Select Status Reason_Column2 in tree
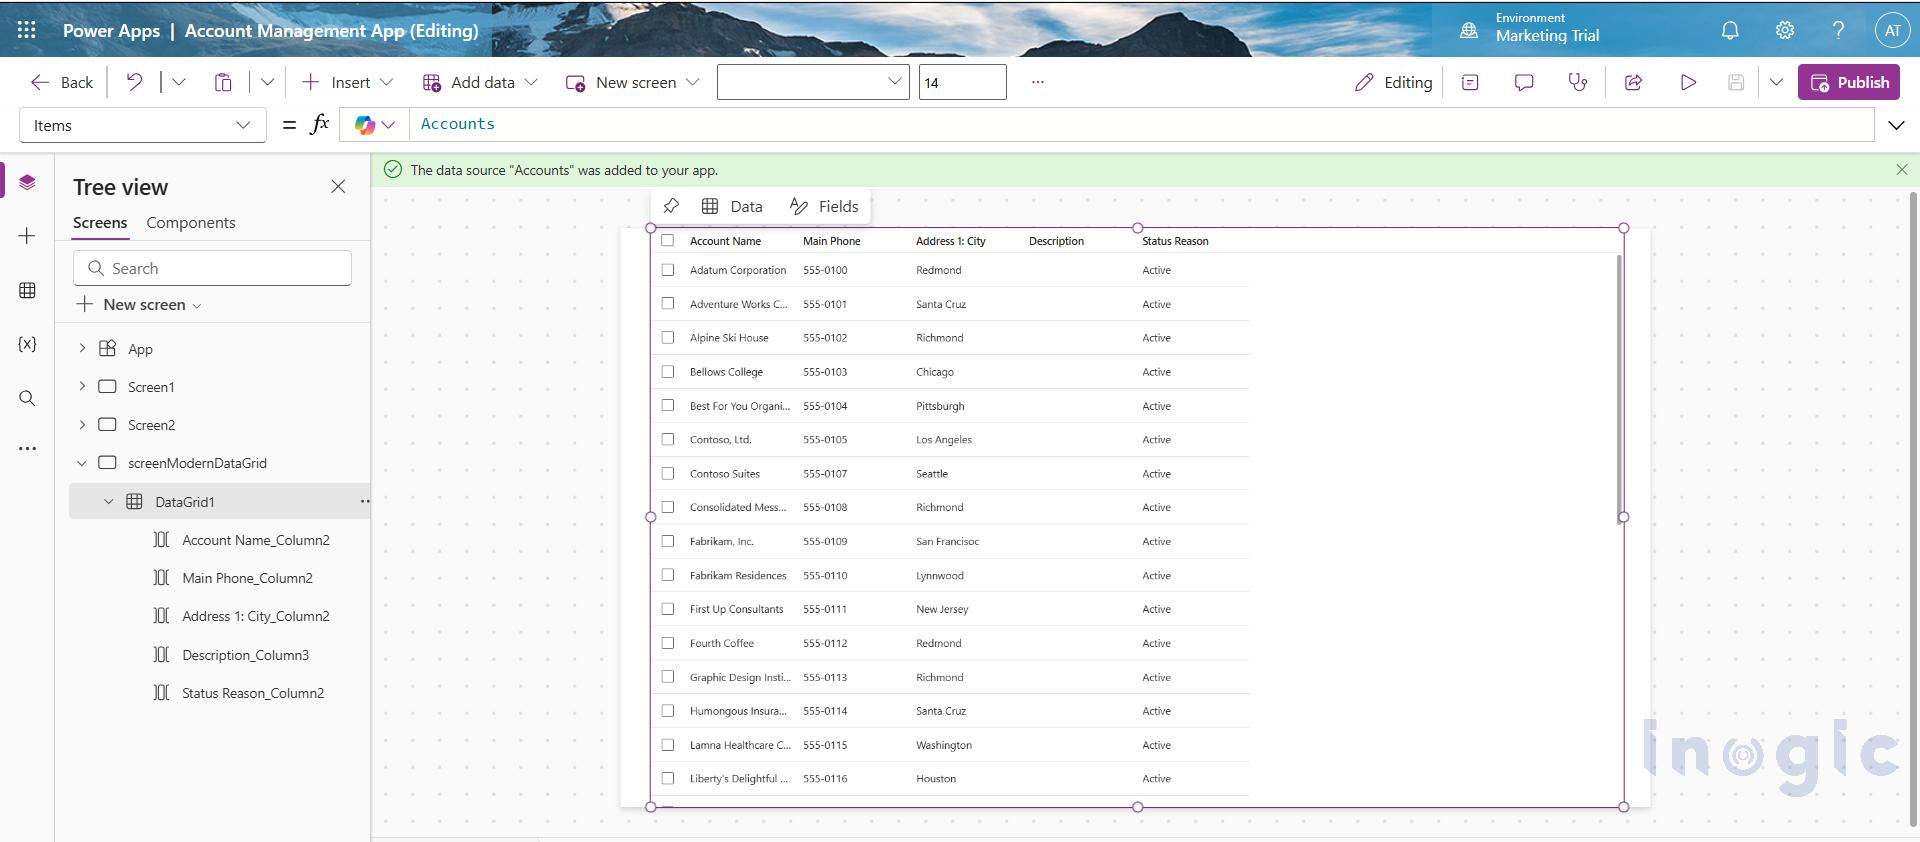Screen dimensions: 1920x842 point(253,693)
